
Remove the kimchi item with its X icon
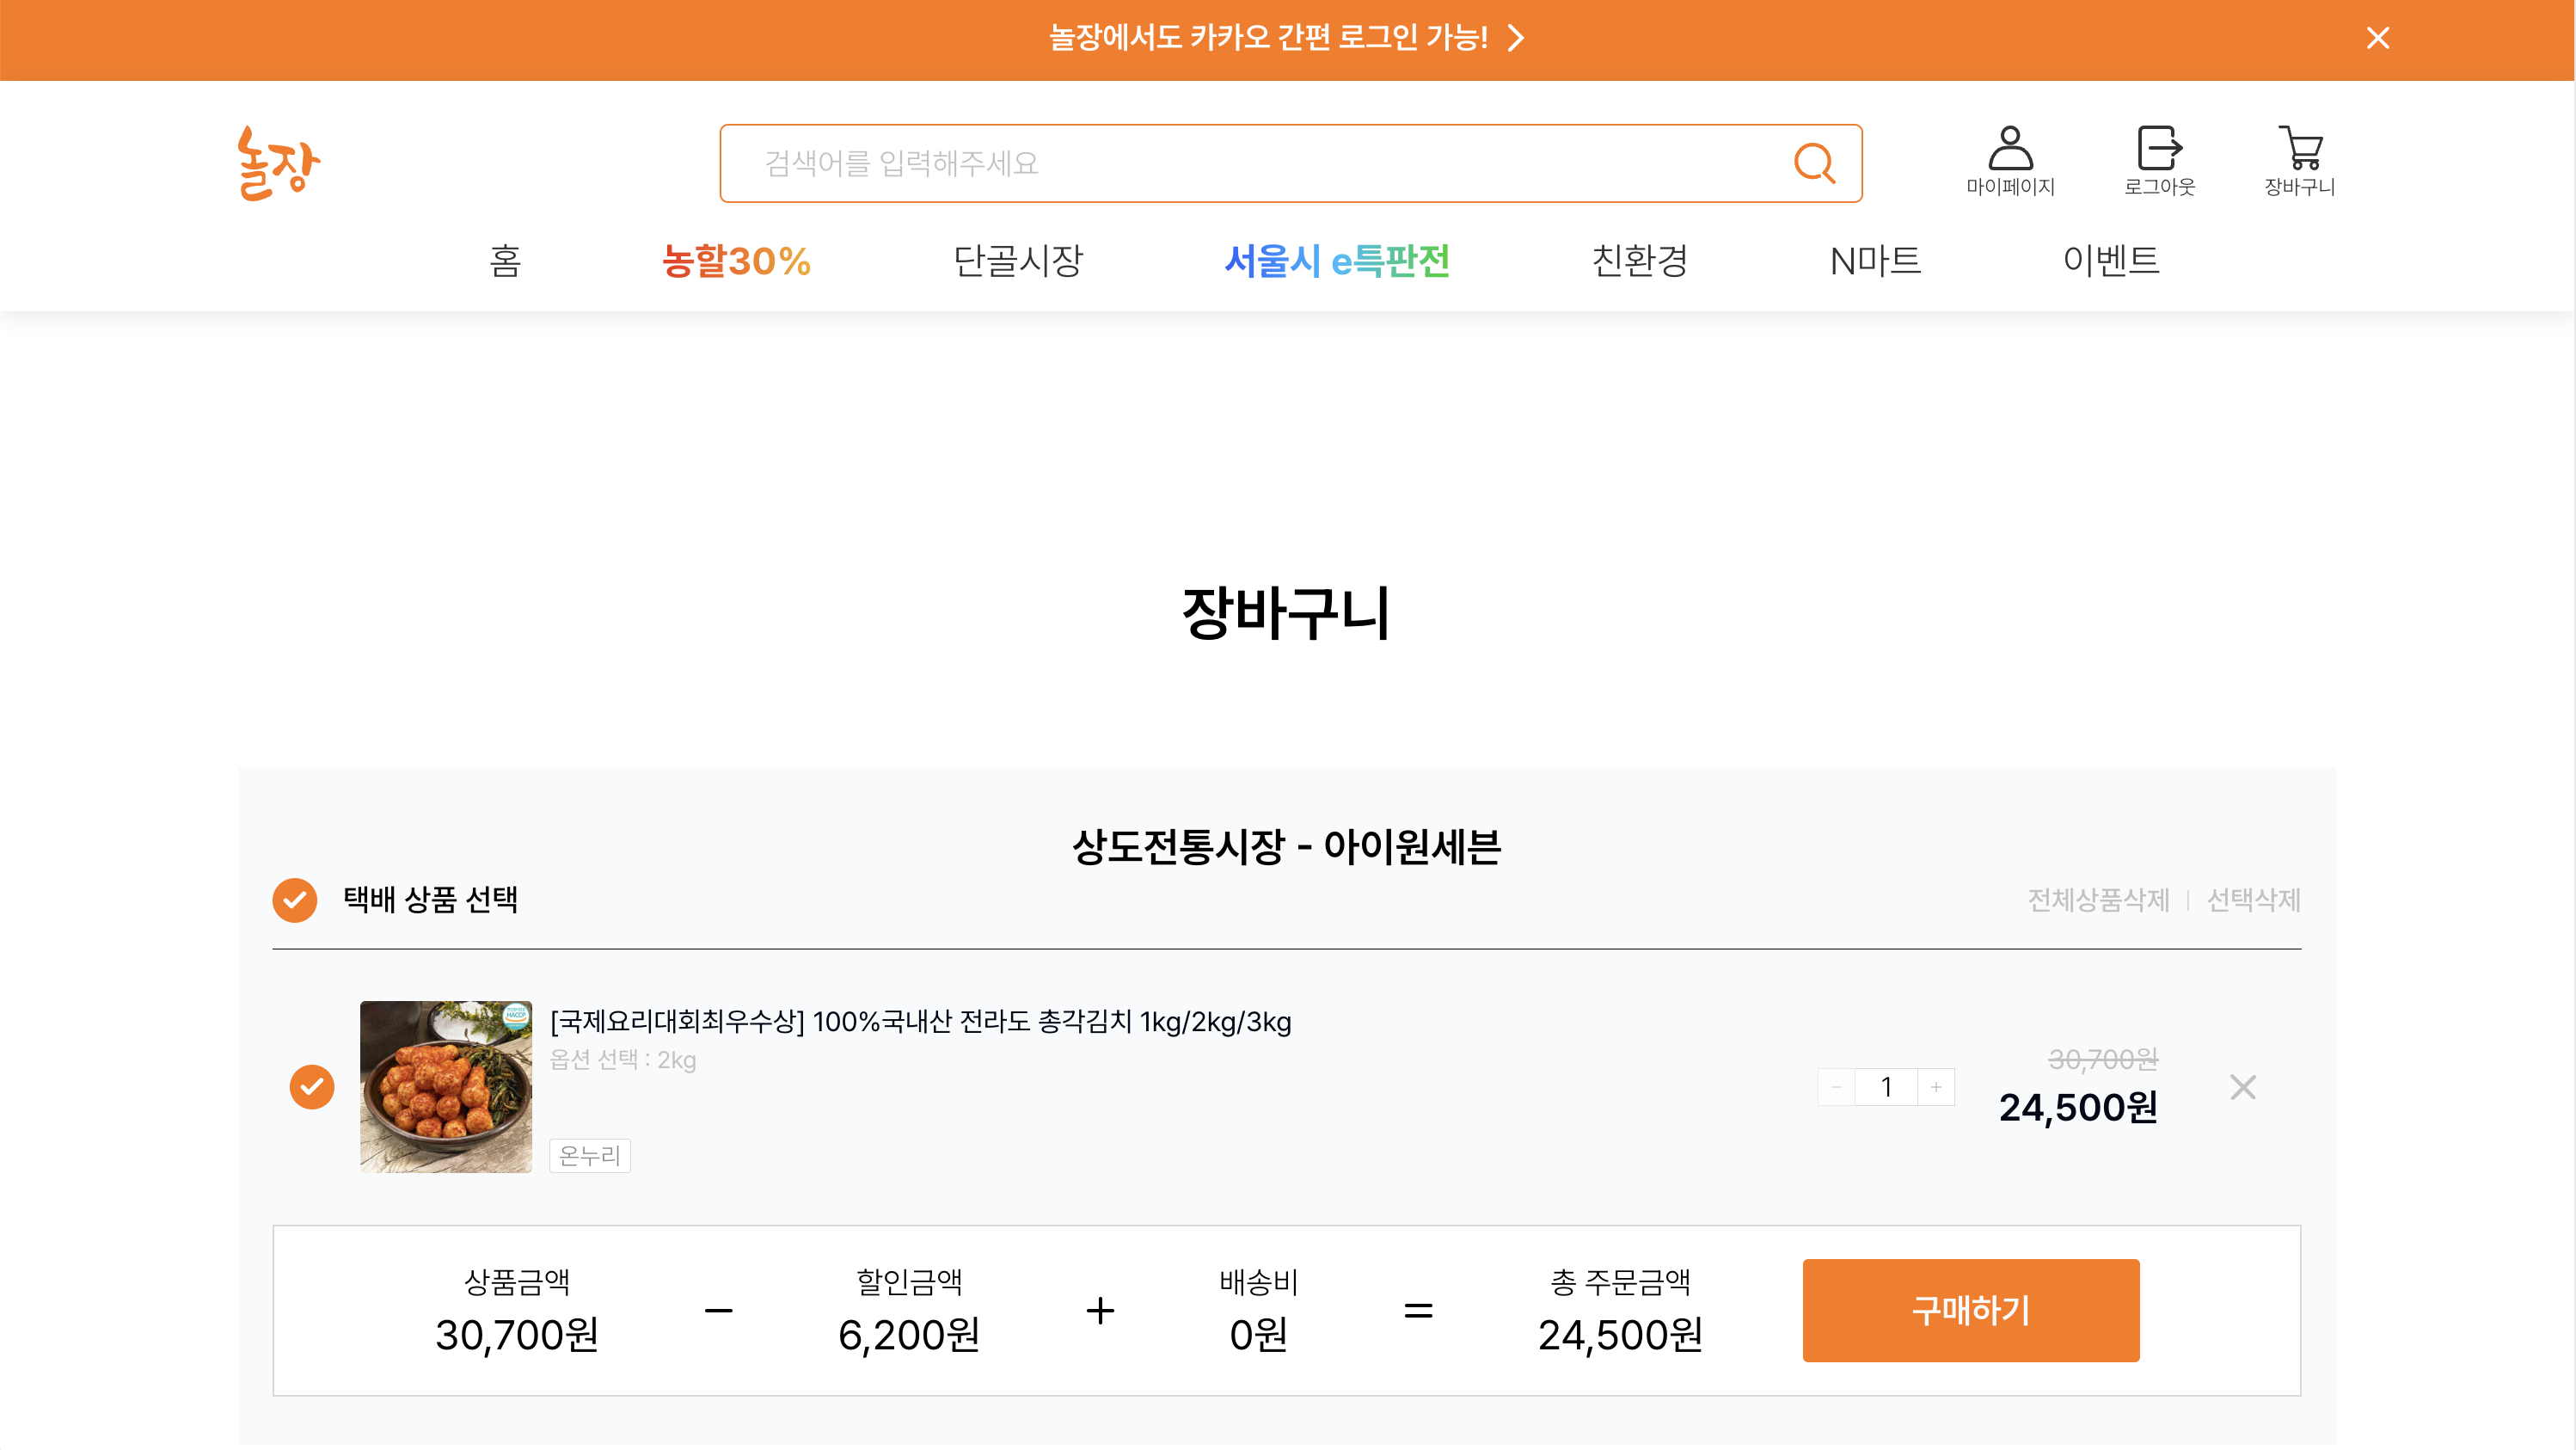click(2243, 1087)
